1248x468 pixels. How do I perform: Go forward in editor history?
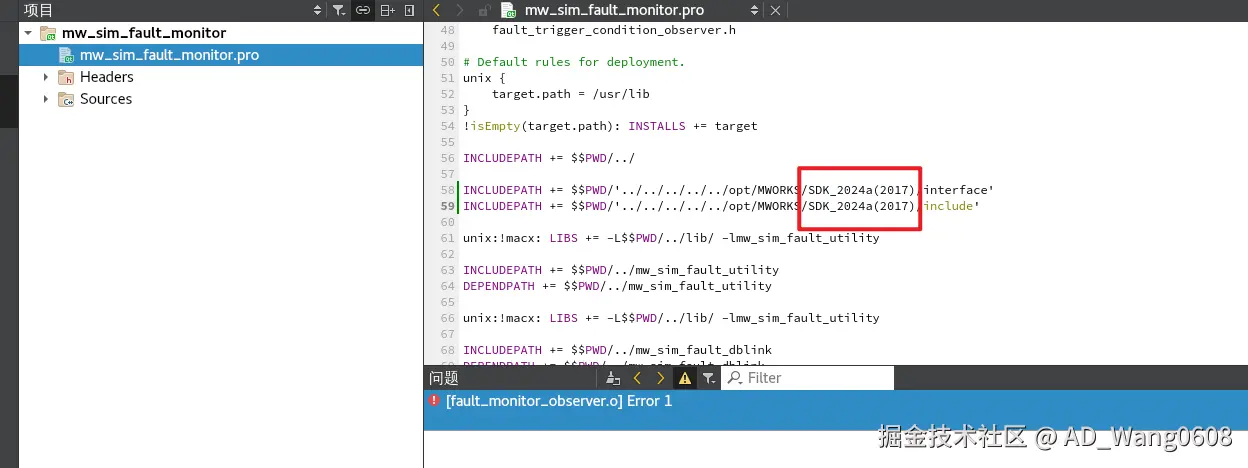click(x=461, y=10)
